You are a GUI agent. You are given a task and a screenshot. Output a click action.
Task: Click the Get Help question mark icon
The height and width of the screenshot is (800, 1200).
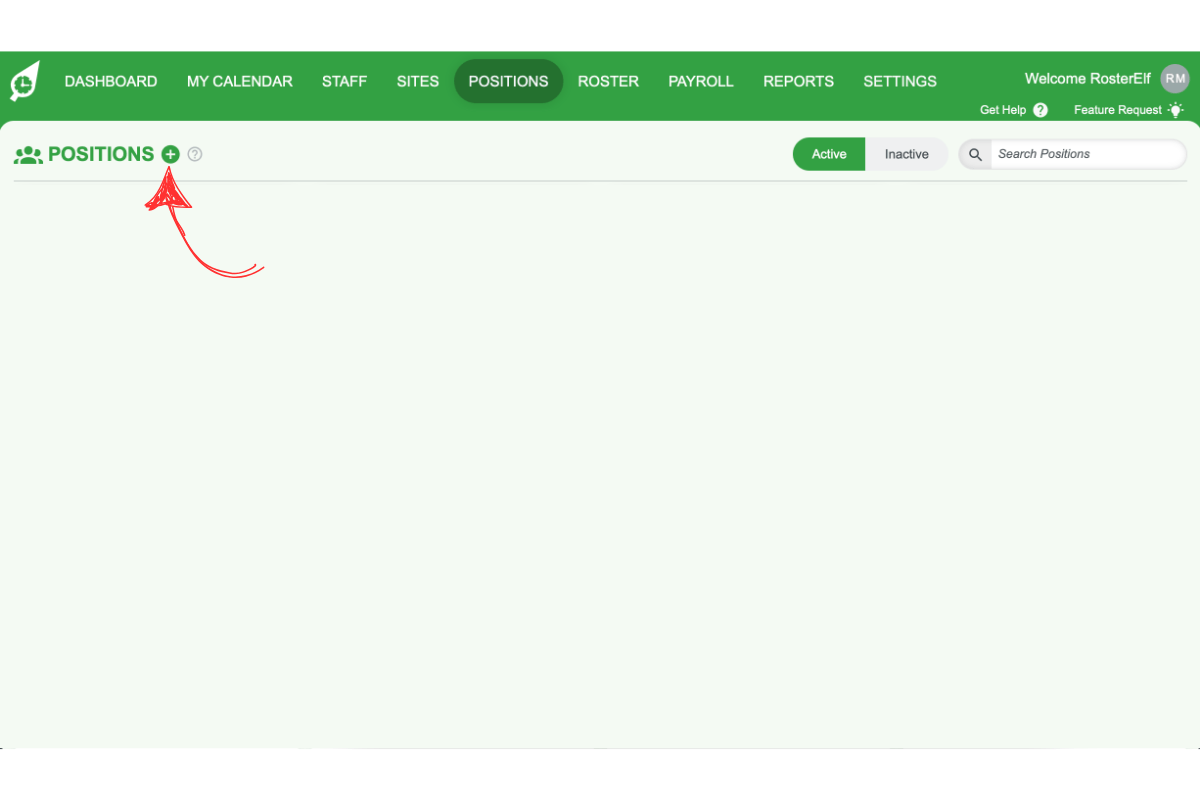1040,110
